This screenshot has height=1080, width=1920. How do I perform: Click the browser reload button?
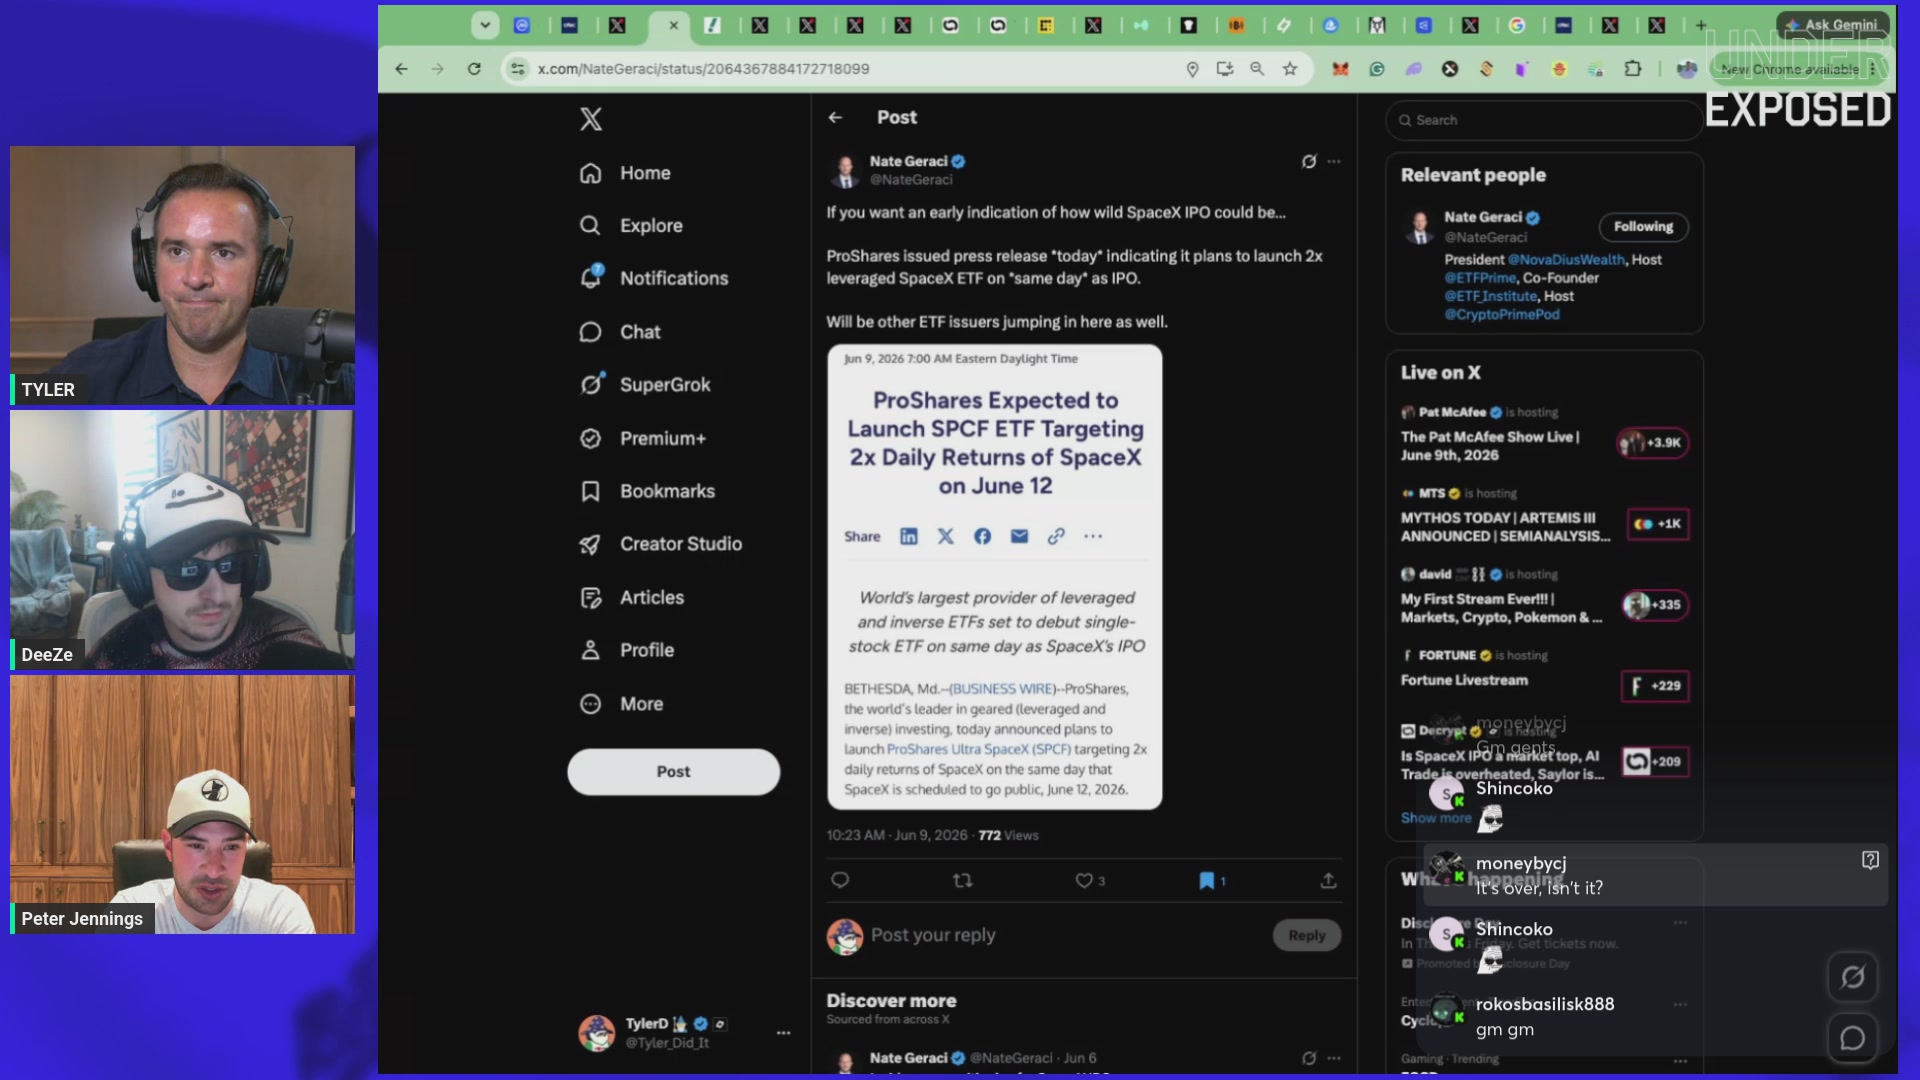474,69
